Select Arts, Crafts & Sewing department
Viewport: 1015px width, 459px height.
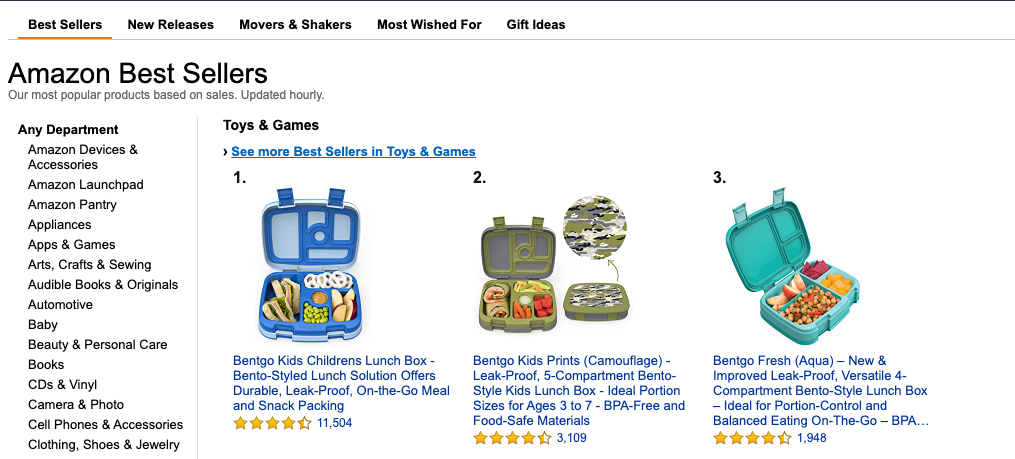89,265
